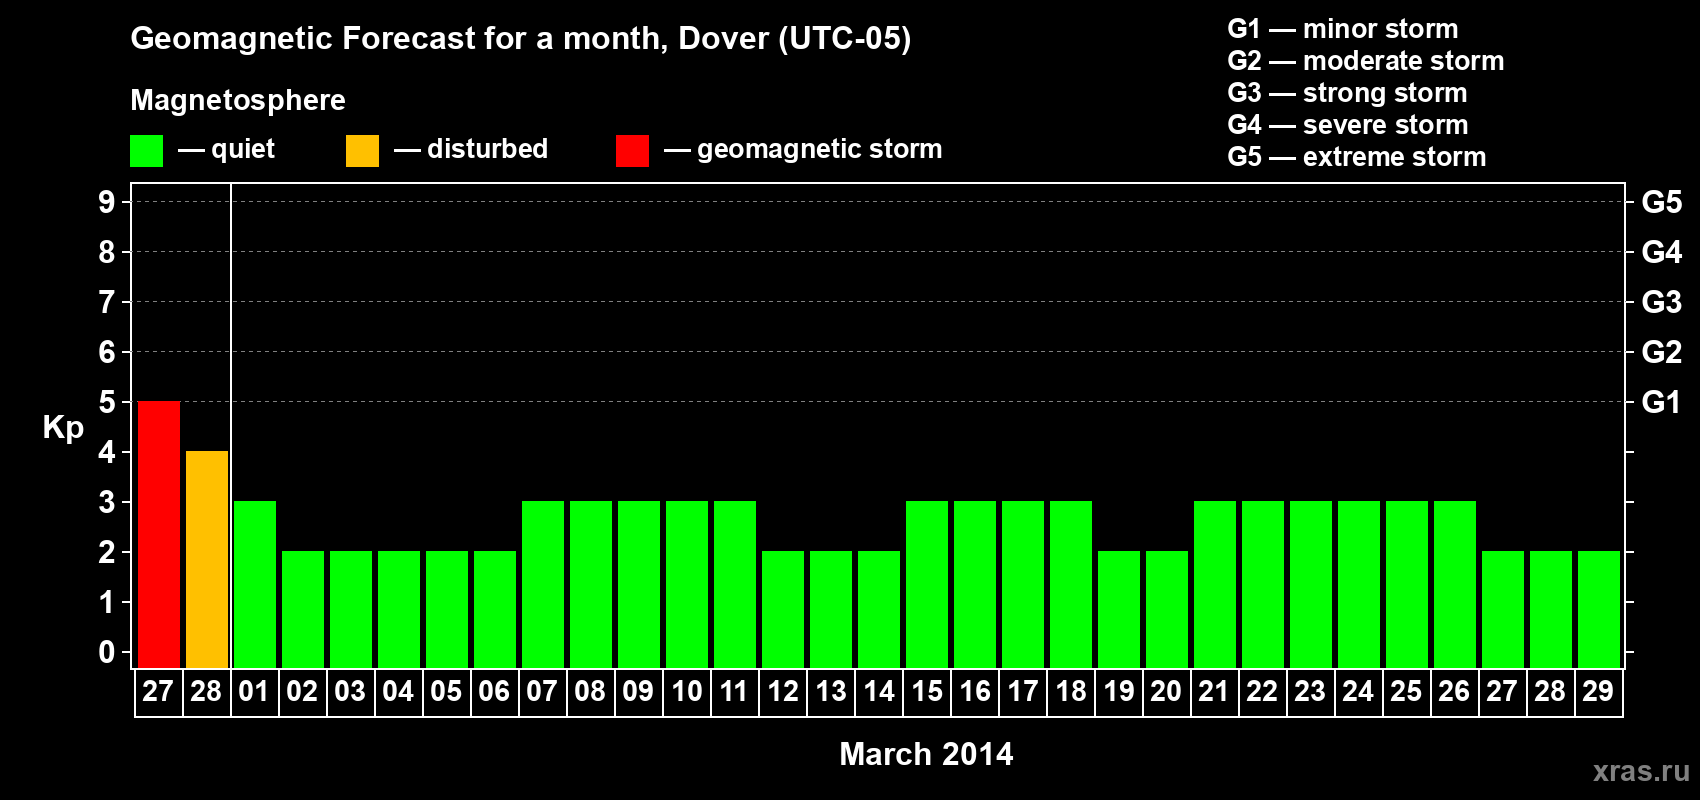Image resolution: width=1700 pixels, height=800 pixels.
Task: Click the green bar for March 01
Action: 255,584
